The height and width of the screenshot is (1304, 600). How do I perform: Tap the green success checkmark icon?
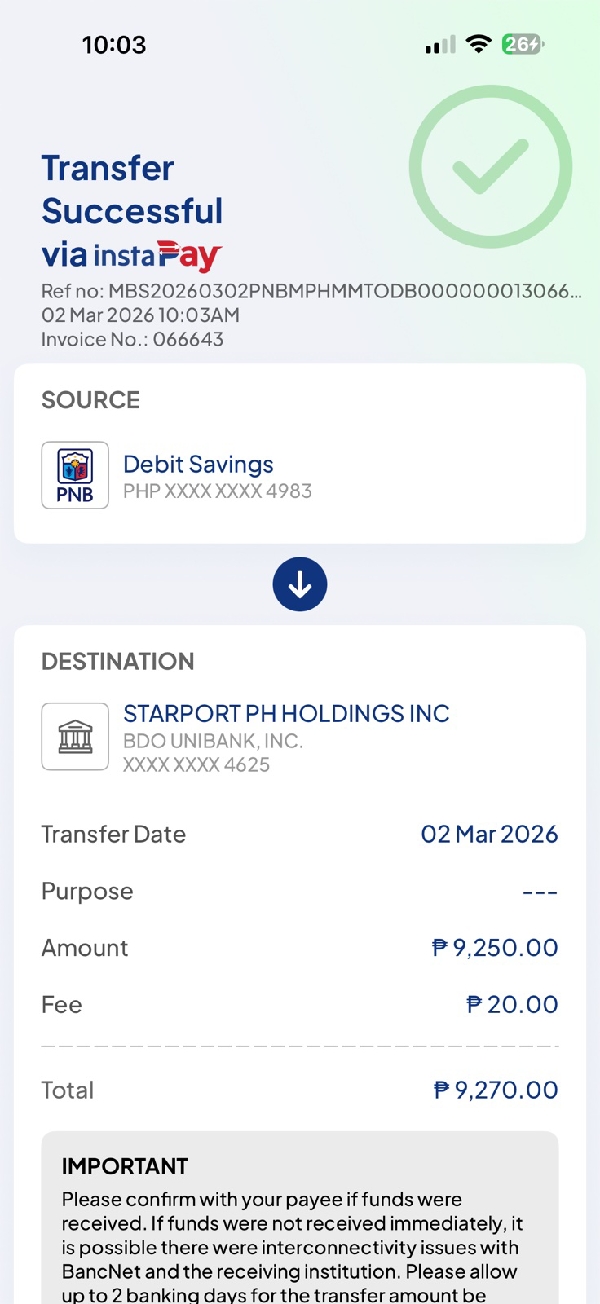pyautogui.click(x=490, y=167)
